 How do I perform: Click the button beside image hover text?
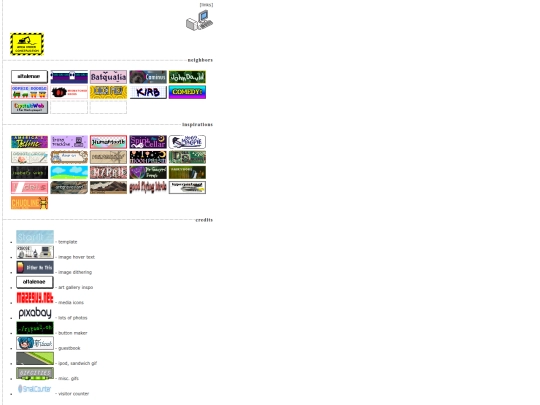click(x=35, y=252)
